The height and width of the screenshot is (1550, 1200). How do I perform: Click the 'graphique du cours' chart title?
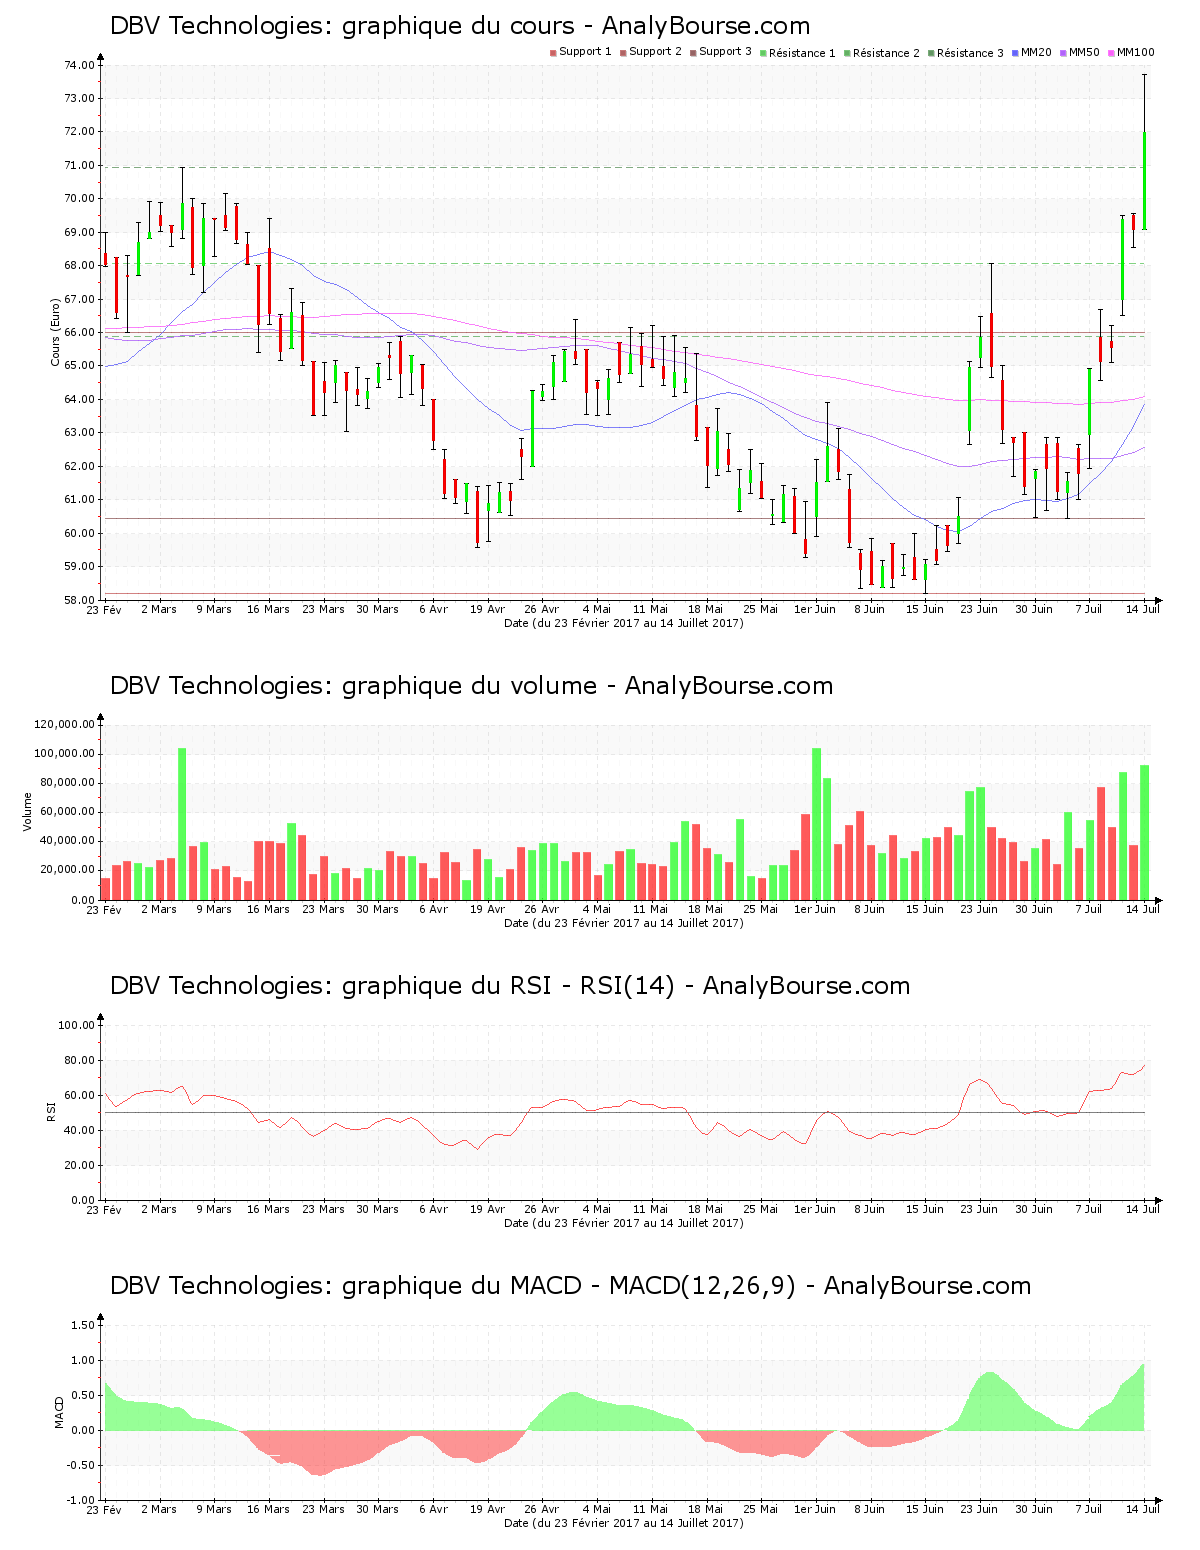point(460,26)
